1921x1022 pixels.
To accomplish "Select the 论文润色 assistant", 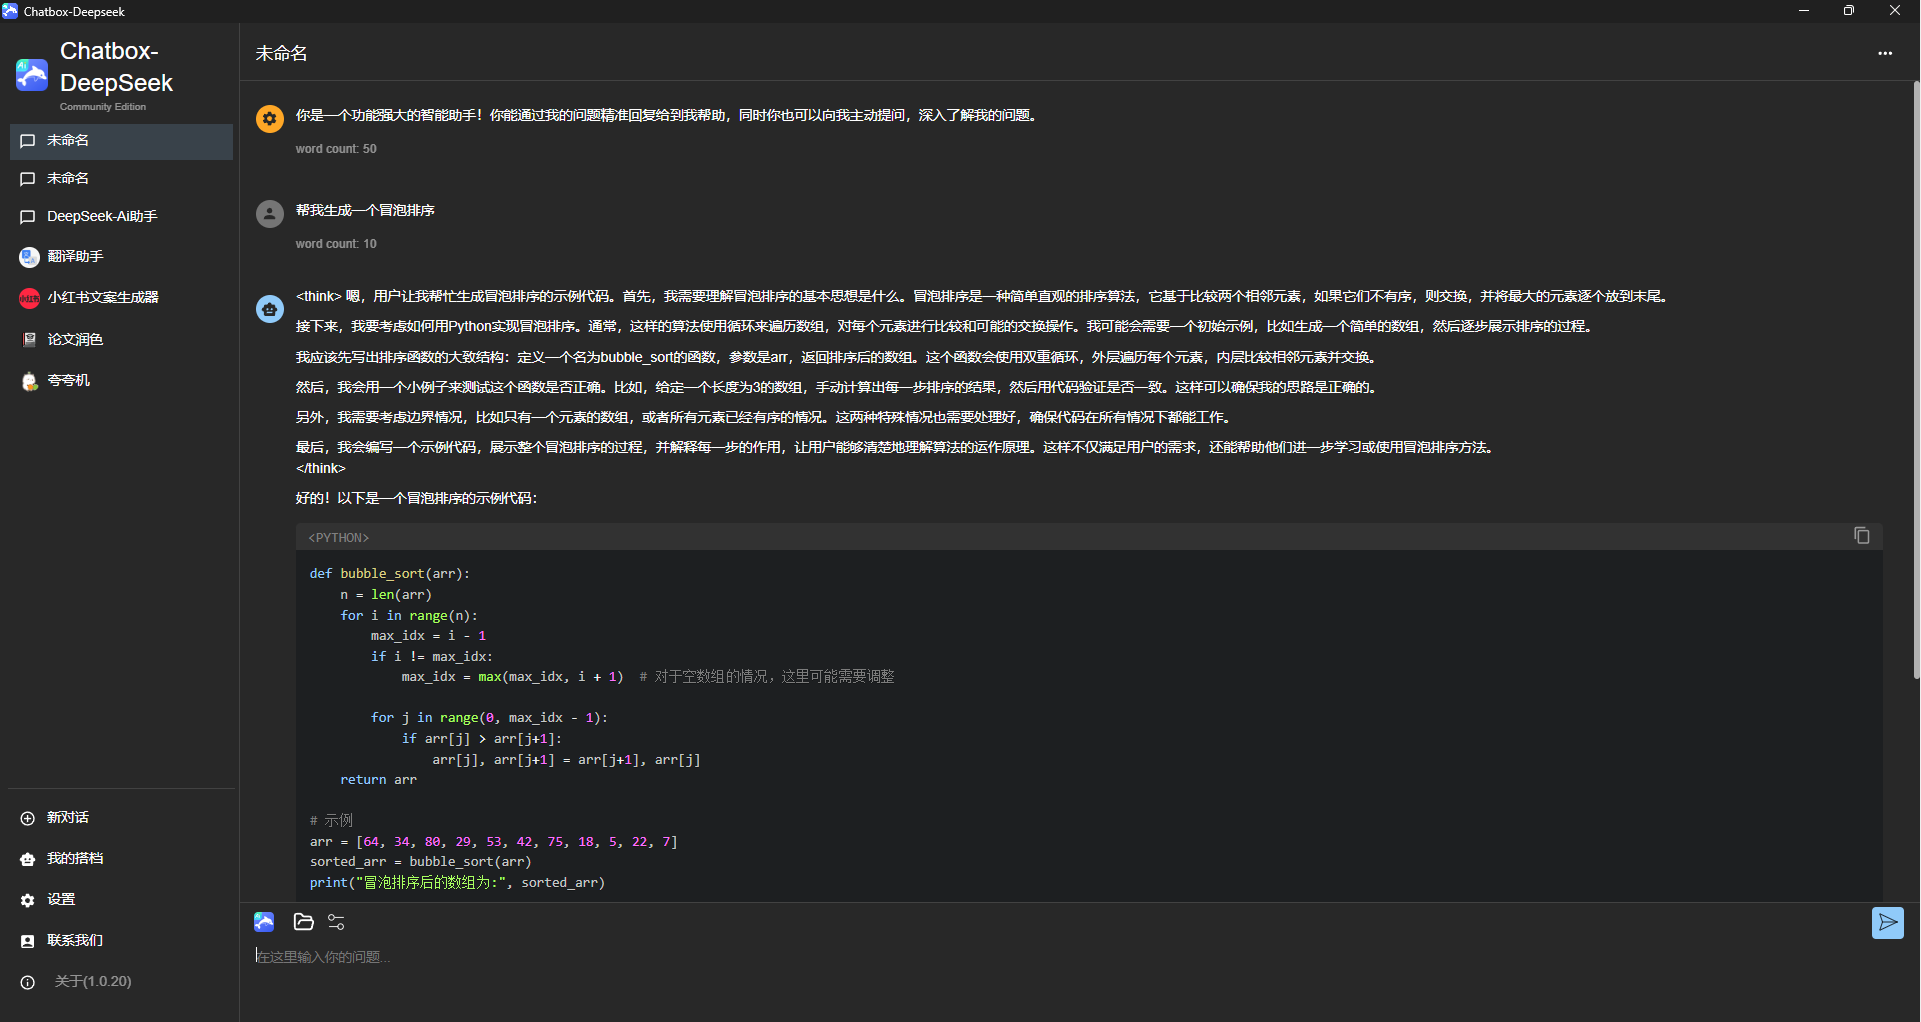I will 121,340.
